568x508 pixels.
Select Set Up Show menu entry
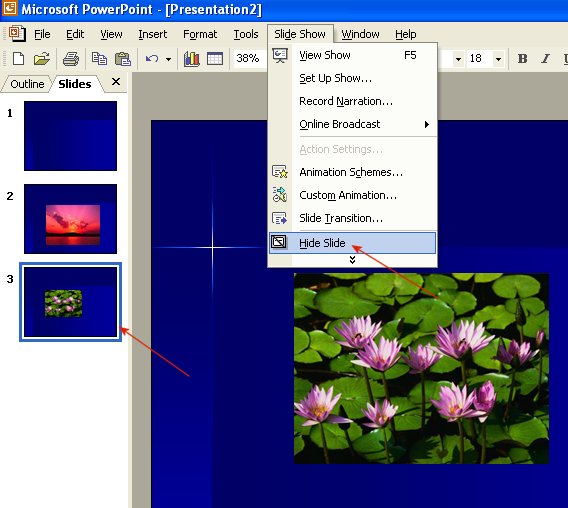[352, 78]
